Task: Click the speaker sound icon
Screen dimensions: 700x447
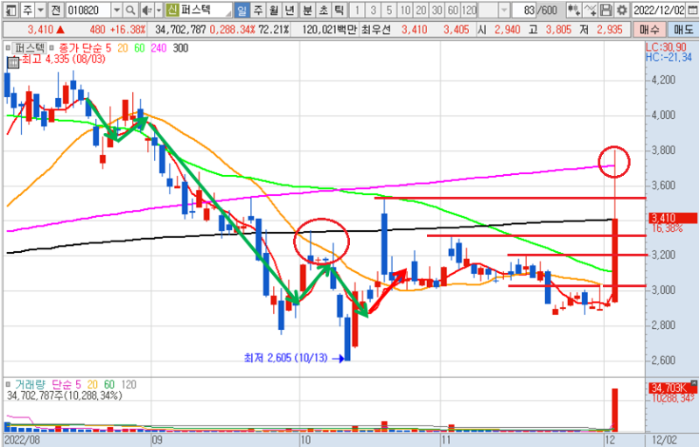Action: click(147, 10)
